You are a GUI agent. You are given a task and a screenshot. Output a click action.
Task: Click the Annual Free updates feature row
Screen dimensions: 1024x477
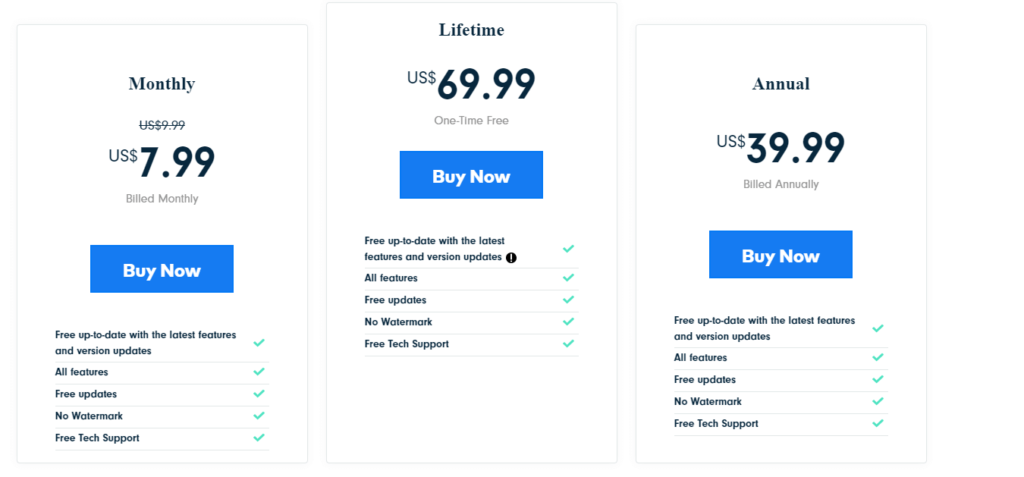point(780,380)
